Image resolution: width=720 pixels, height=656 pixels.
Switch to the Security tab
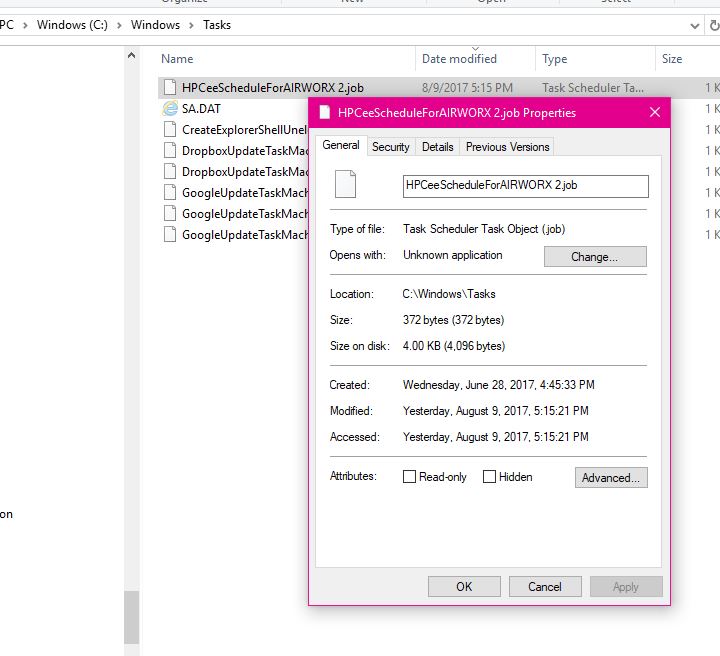[x=391, y=147]
